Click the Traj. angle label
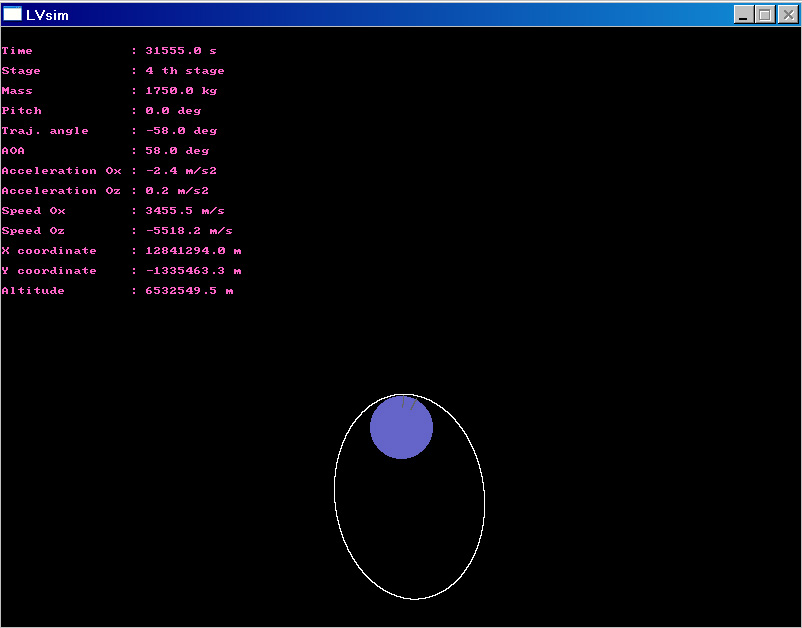This screenshot has height=628, width=802. point(45,130)
